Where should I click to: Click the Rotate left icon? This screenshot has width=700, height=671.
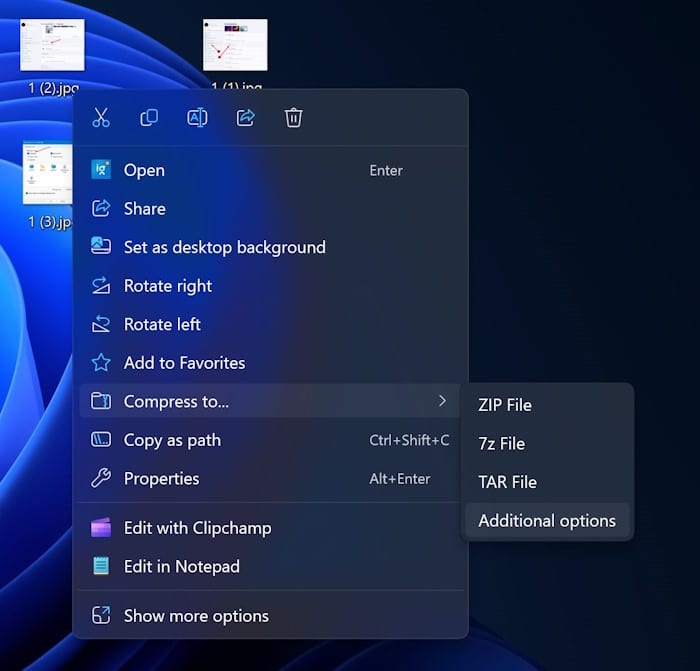pyautogui.click(x=101, y=324)
